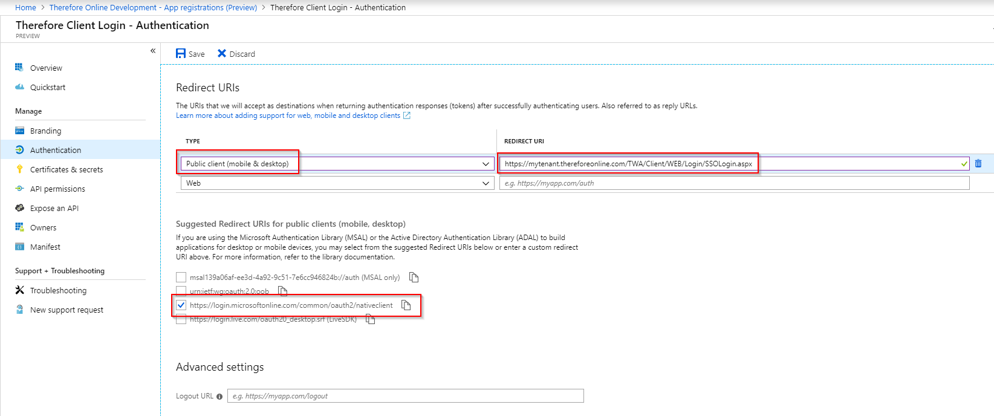
Task: Click the Branding icon in sidebar
Action: [x=19, y=131]
